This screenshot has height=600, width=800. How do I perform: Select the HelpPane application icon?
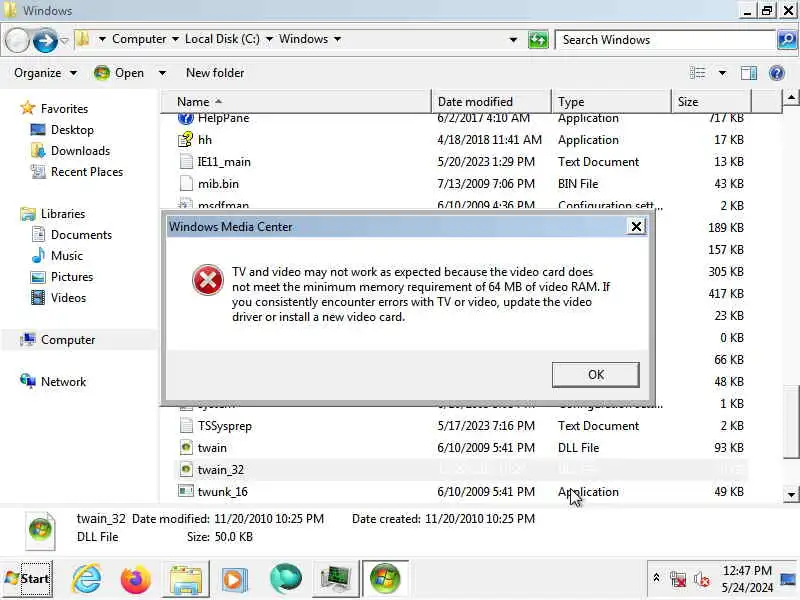click(186, 118)
